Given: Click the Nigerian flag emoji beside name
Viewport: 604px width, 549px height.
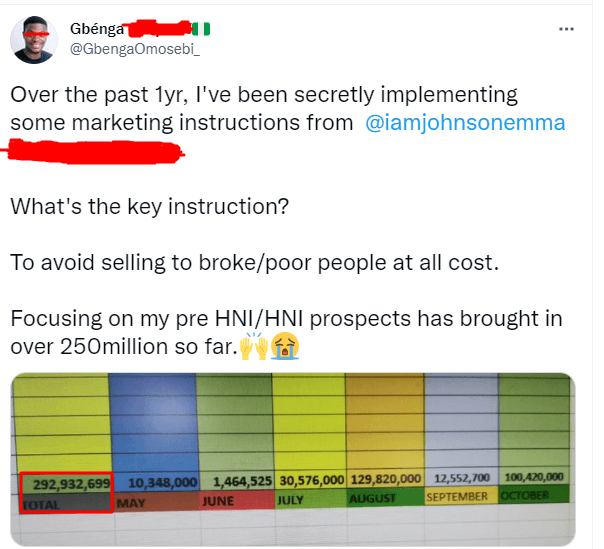Looking at the screenshot, I should tap(201, 29).
